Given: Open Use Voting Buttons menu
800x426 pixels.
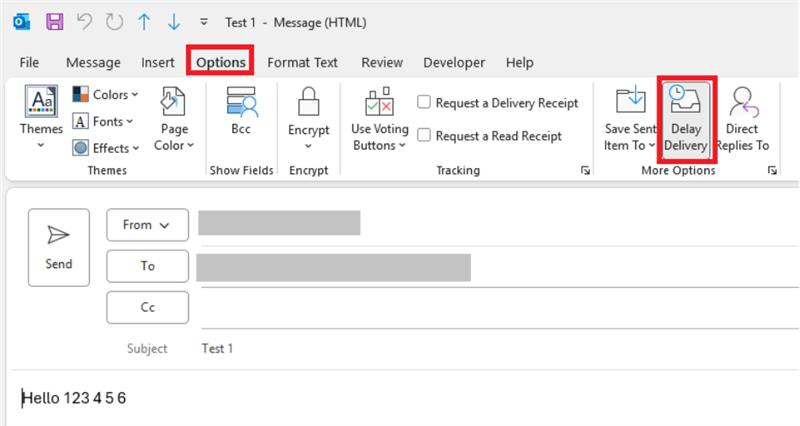Looking at the screenshot, I should (x=380, y=119).
